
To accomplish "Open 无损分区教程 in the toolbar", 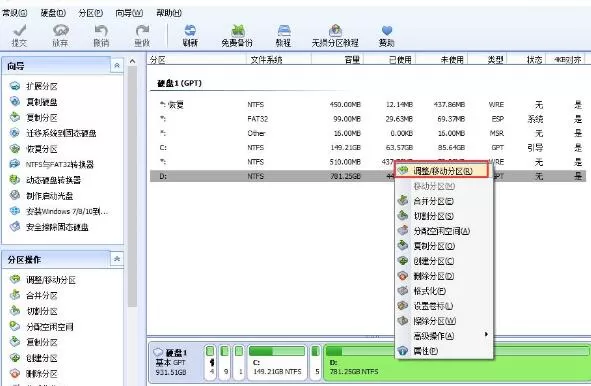I will [x=335, y=35].
